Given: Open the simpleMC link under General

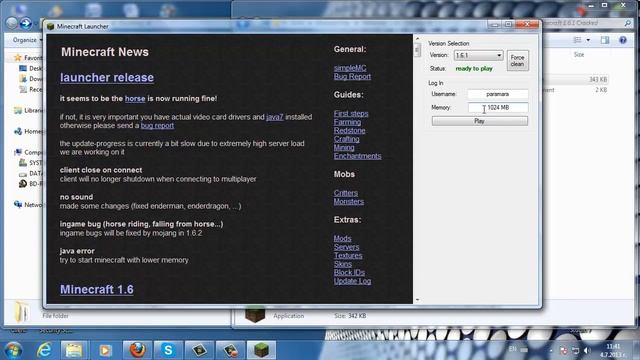Looking at the screenshot, I should coord(350,68).
